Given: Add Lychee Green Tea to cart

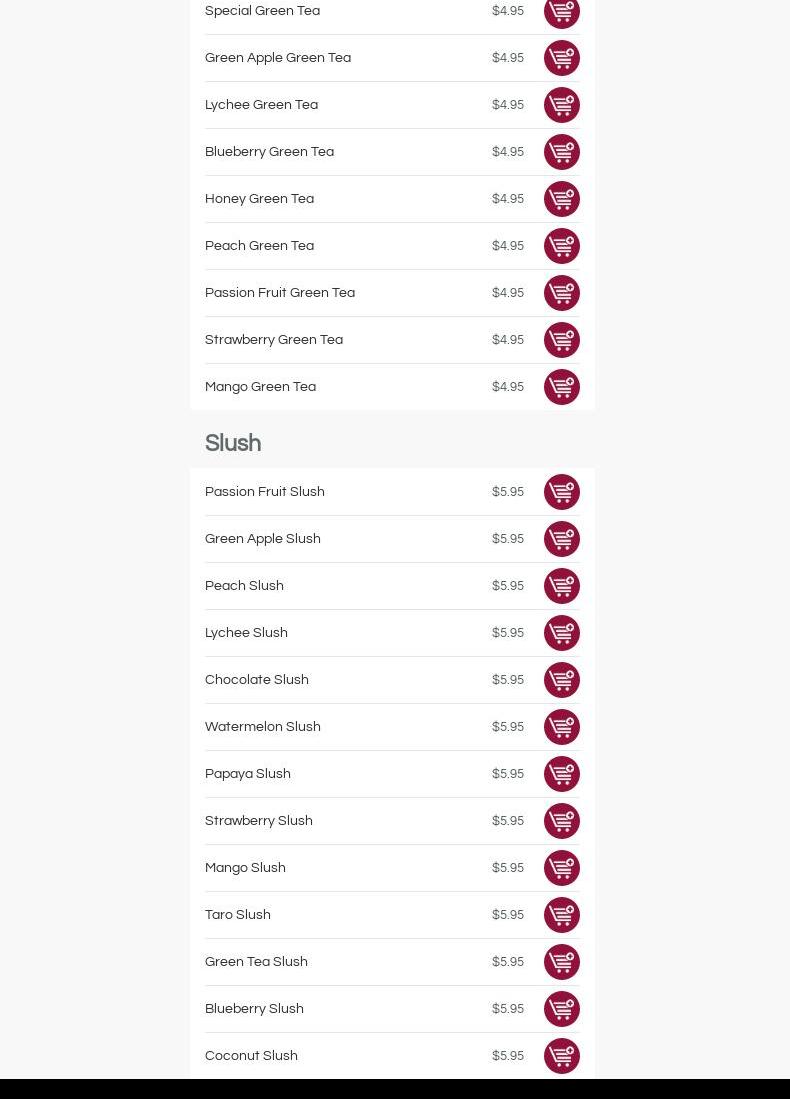Looking at the screenshot, I should click(561, 105).
